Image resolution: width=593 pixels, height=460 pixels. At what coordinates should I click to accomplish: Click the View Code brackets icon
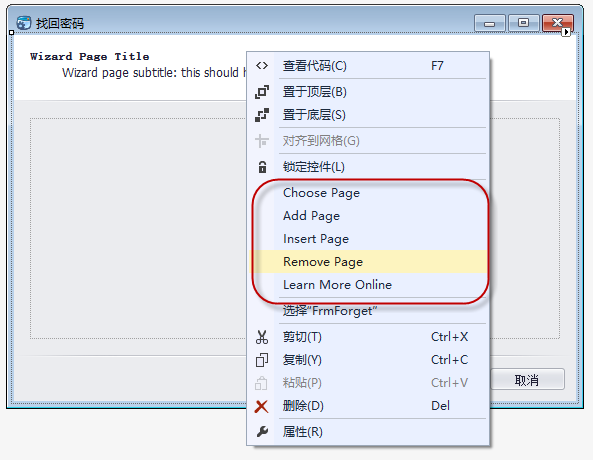click(x=262, y=66)
